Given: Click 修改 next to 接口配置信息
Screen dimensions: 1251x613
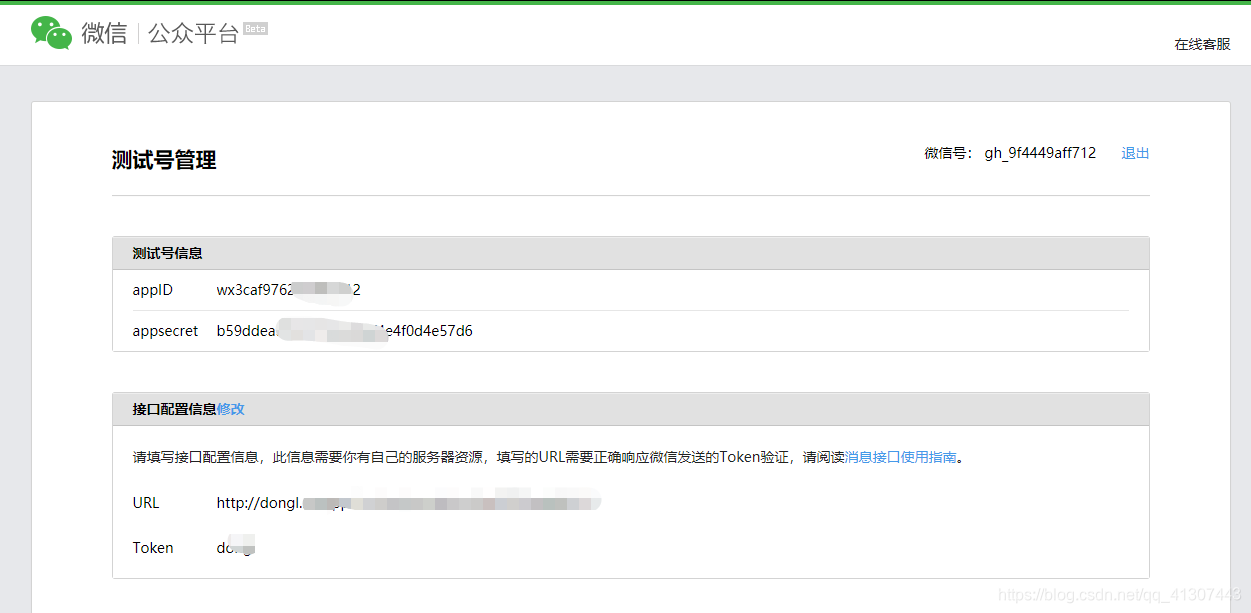Looking at the screenshot, I should [231, 409].
